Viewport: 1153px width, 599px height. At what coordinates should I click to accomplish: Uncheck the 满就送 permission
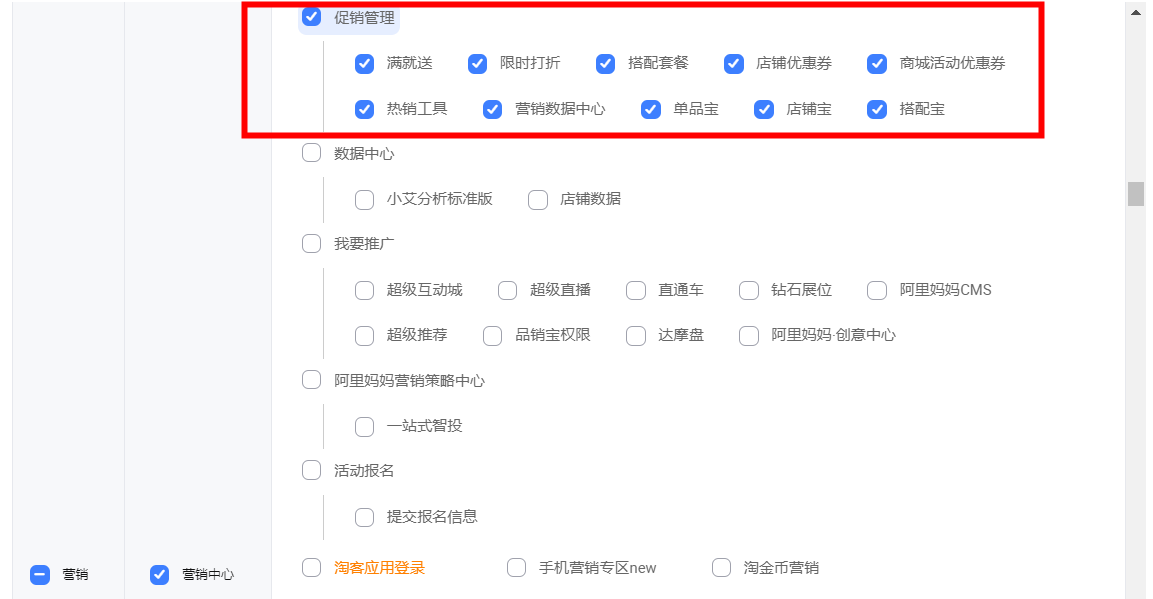point(365,64)
